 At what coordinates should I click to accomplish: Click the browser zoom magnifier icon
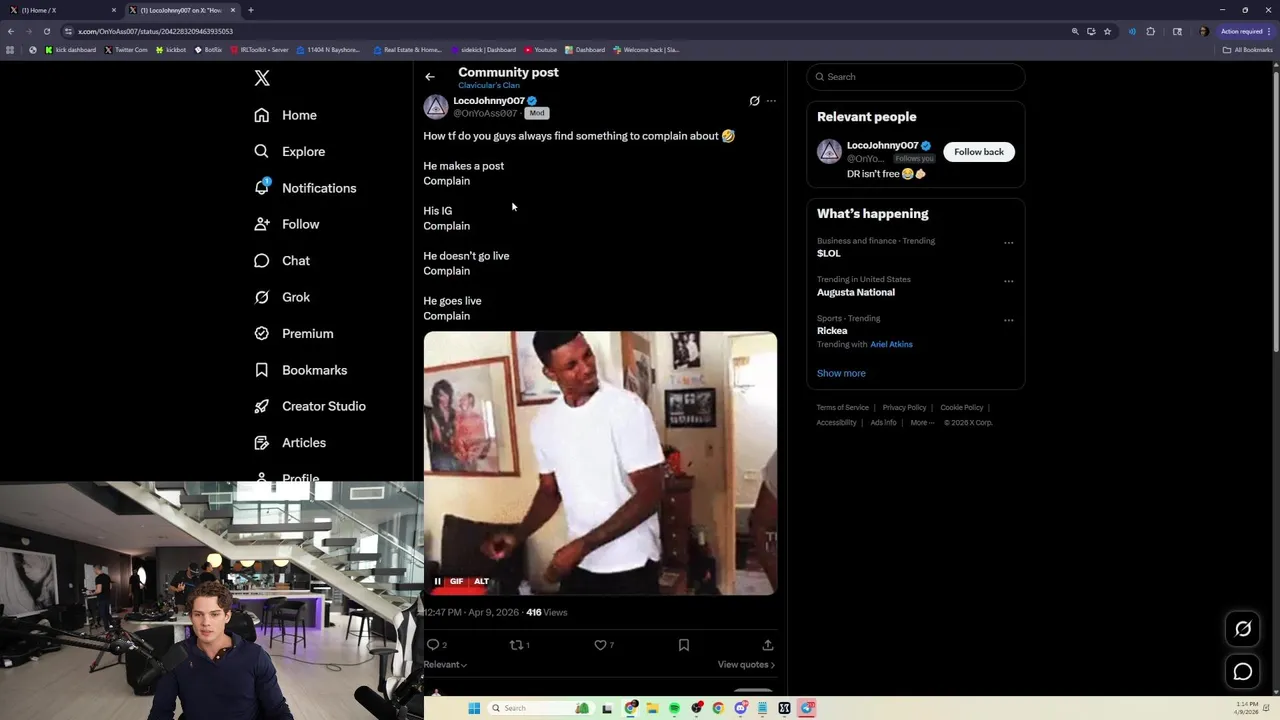click(1075, 31)
